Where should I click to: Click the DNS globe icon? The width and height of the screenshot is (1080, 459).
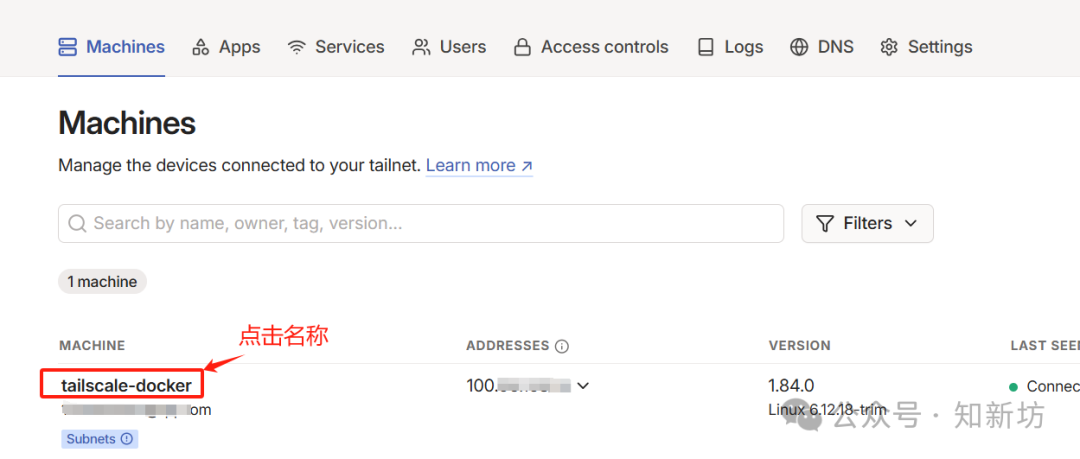799,47
